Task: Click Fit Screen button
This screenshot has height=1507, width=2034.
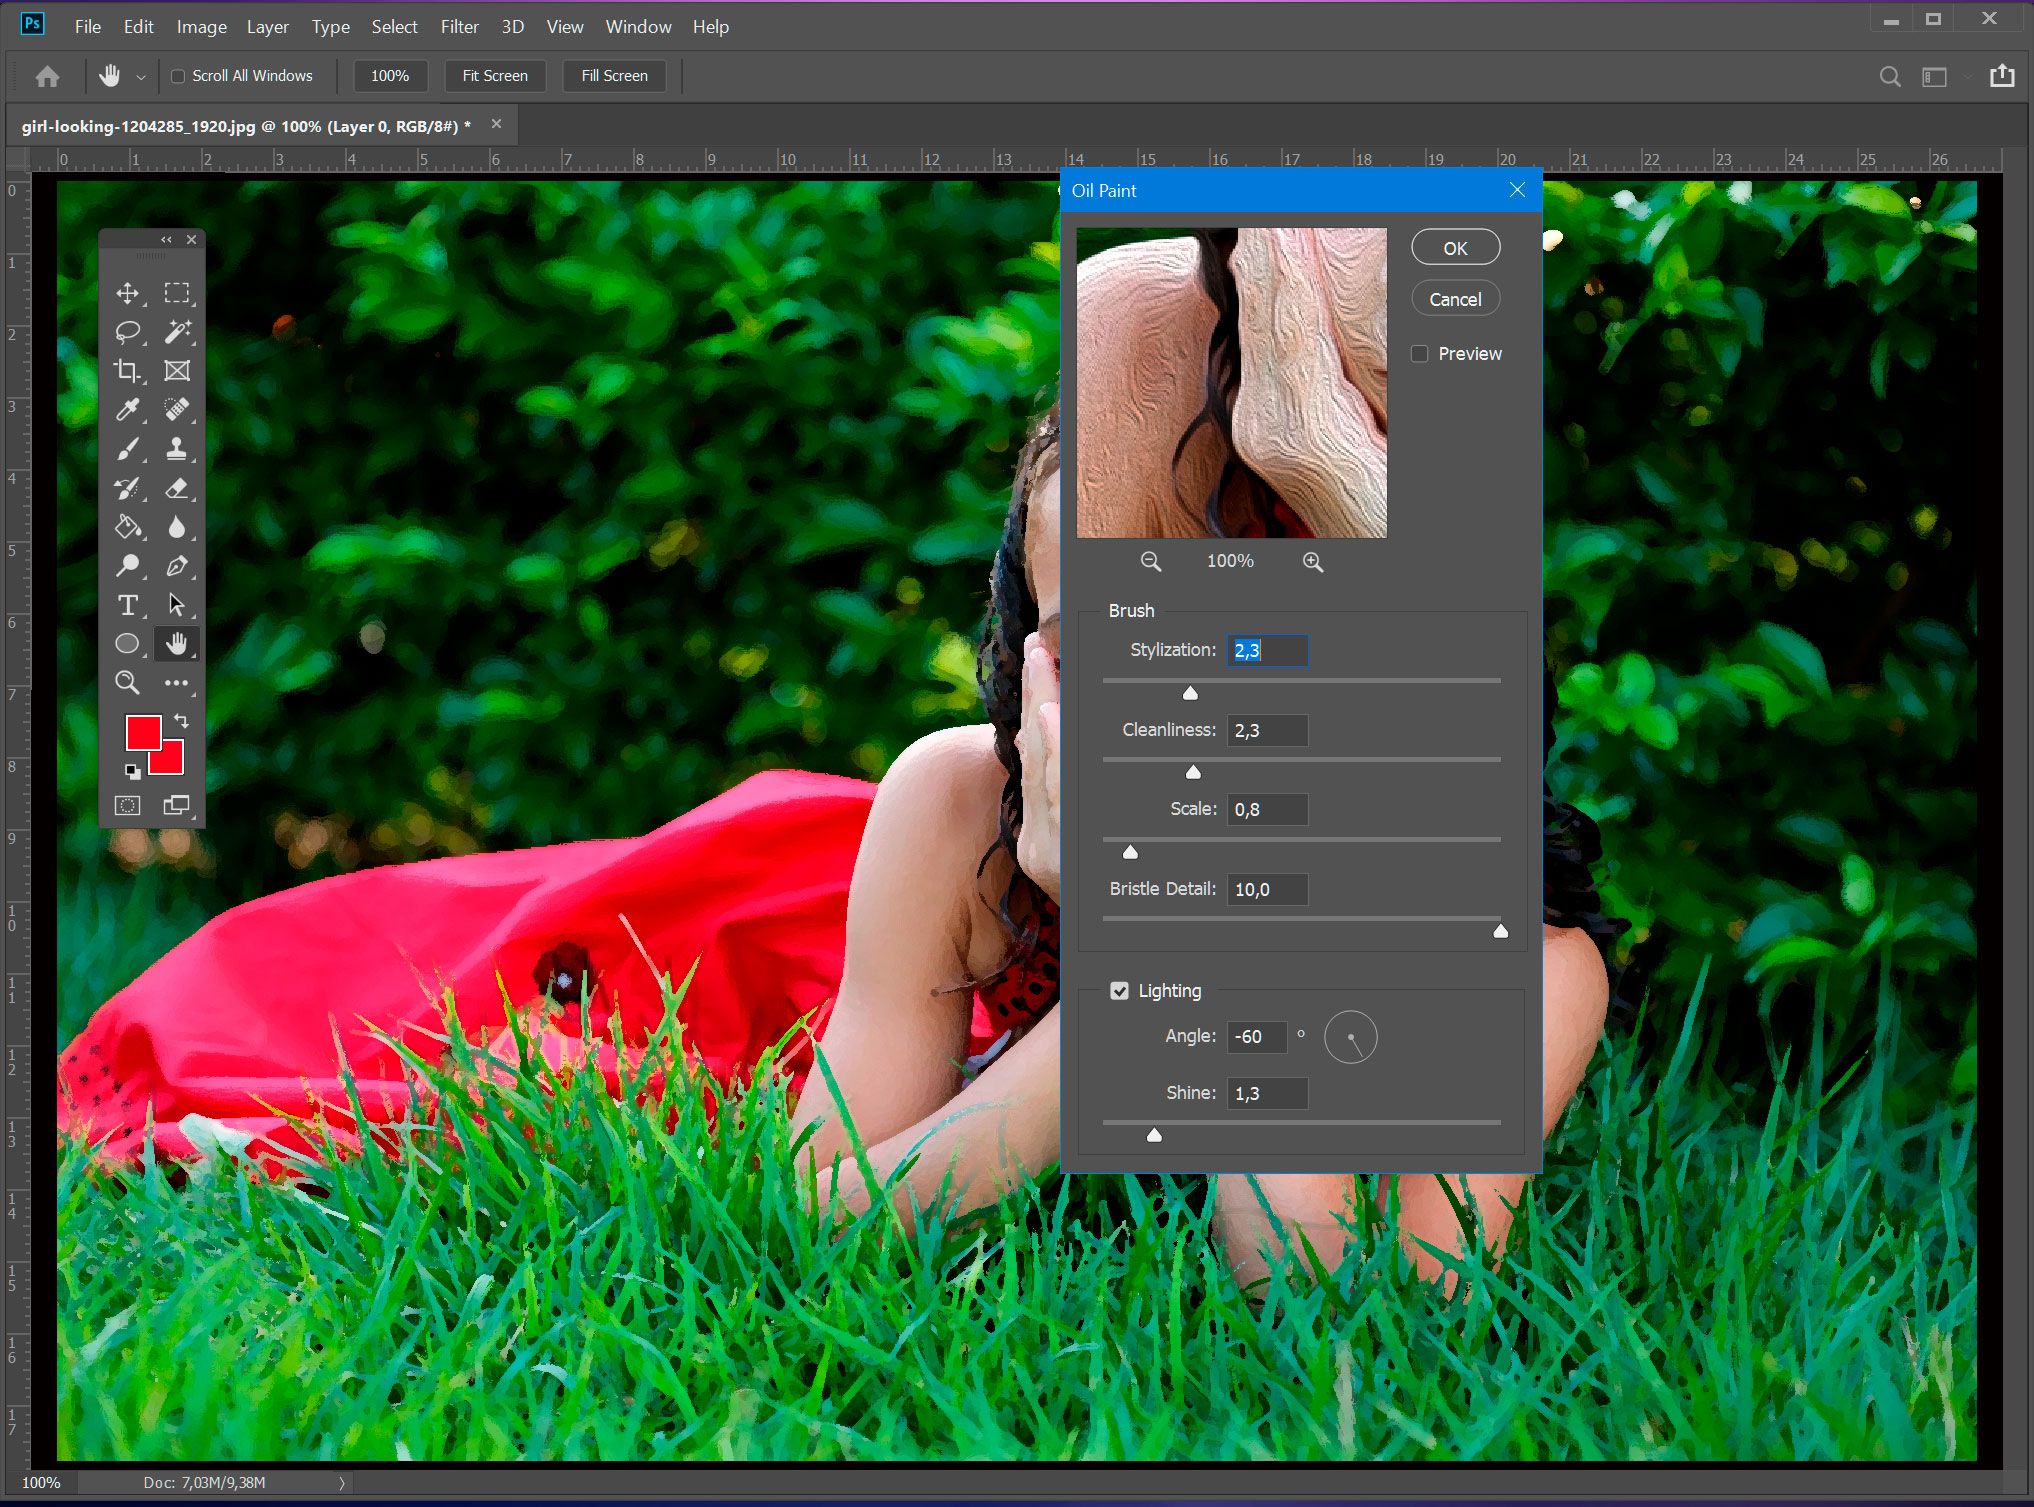Action: (495, 74)
